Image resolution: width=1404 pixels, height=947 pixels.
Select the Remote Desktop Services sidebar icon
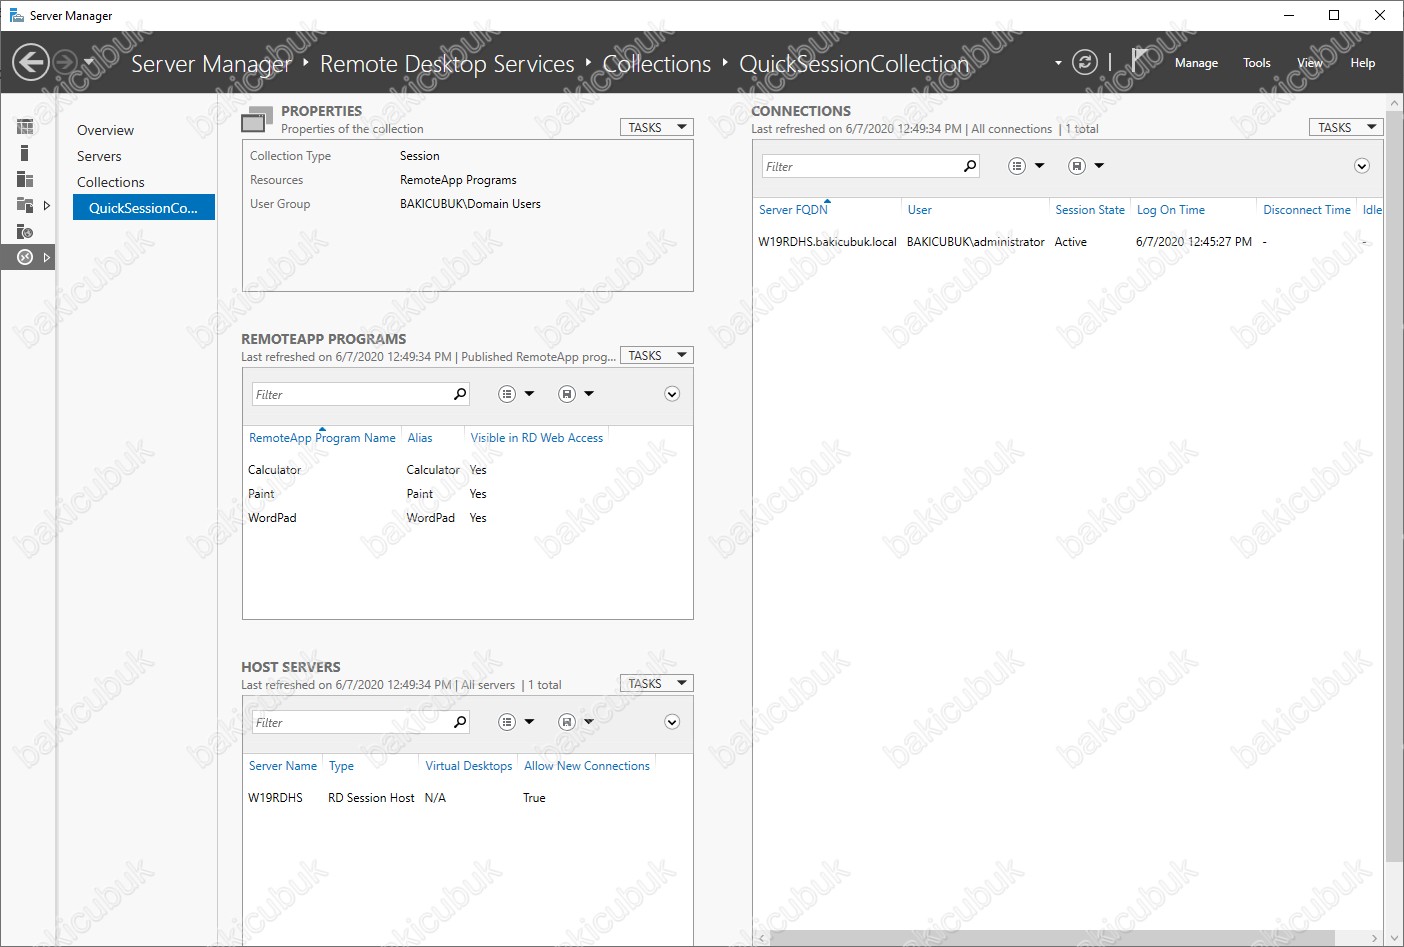[25, 257]
